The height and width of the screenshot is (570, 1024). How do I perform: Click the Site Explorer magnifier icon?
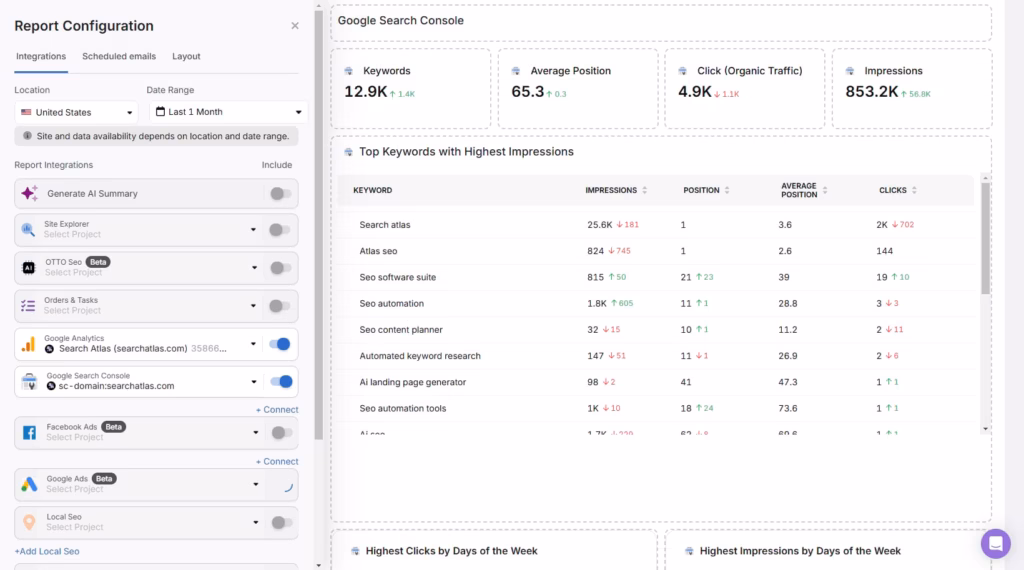point(29,230)
